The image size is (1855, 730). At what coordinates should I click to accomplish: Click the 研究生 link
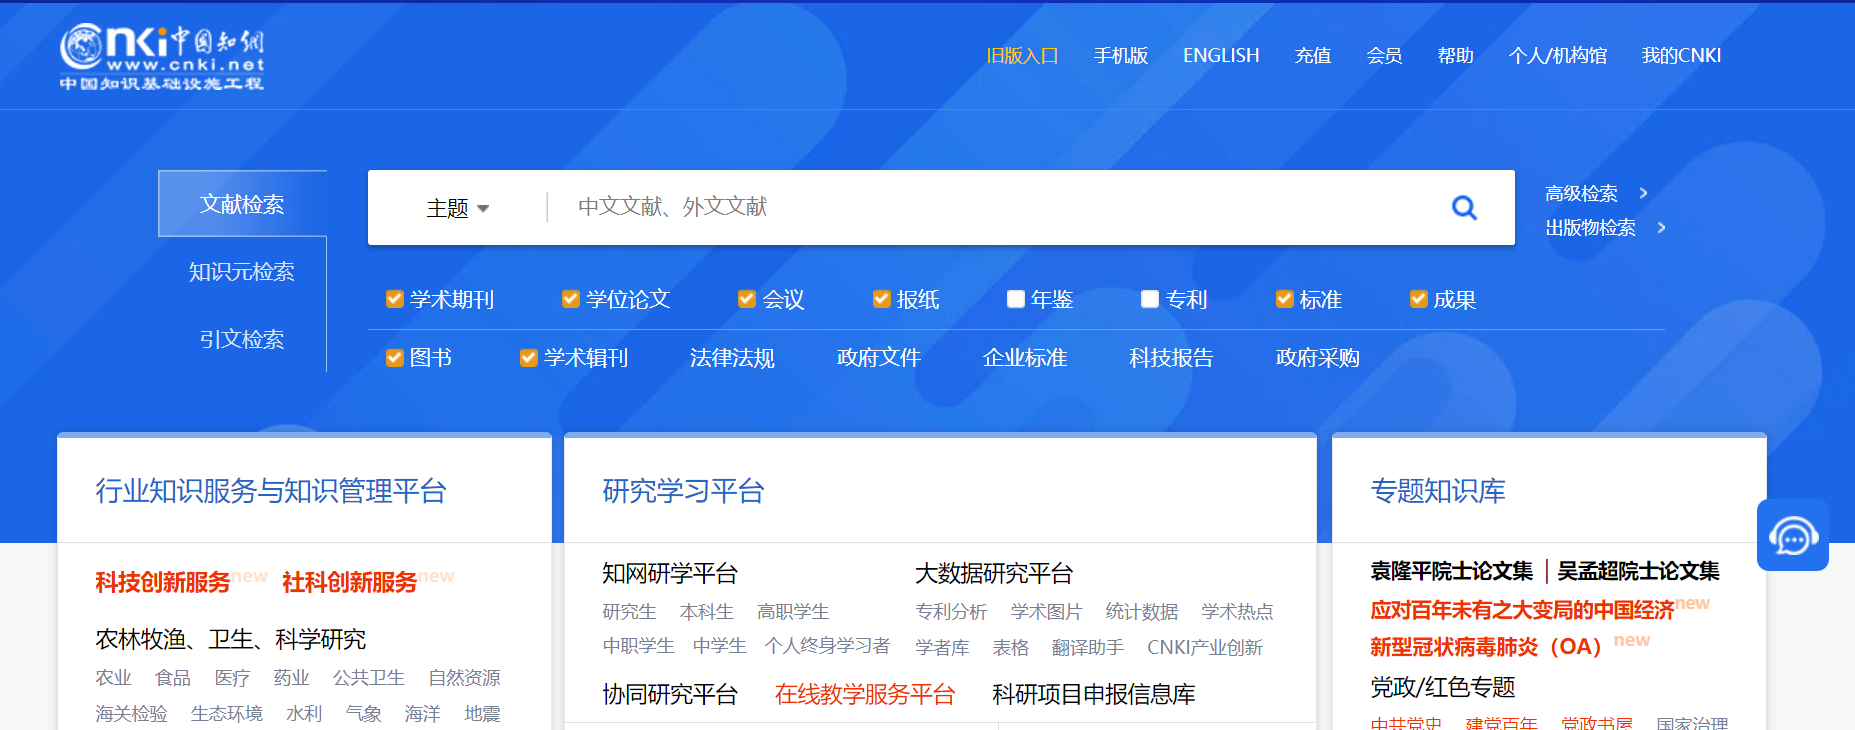pyautogui.click(x=629, y=612)
